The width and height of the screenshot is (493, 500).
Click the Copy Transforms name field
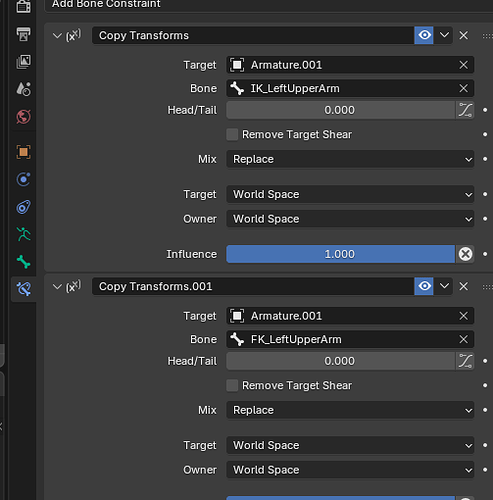point(253,35)
